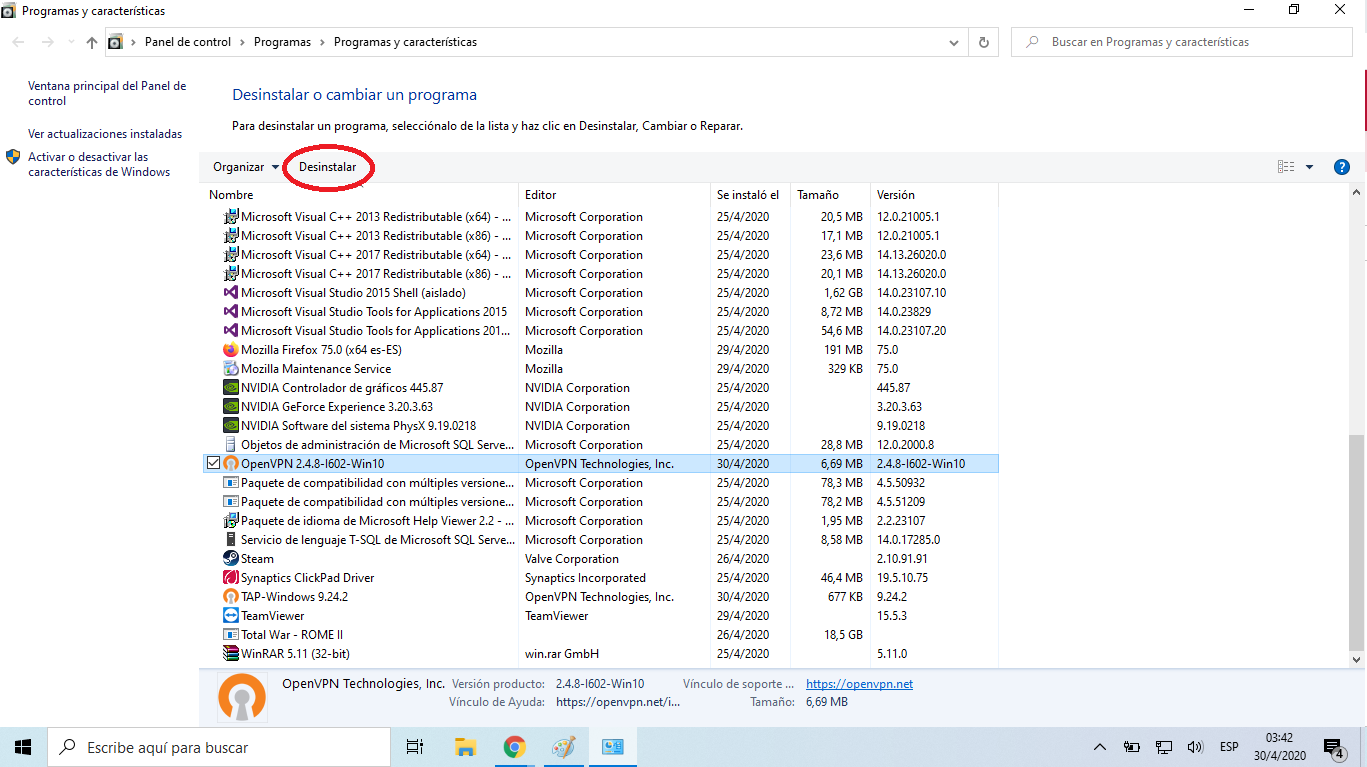Click the taskbar search box

(218, 747)
